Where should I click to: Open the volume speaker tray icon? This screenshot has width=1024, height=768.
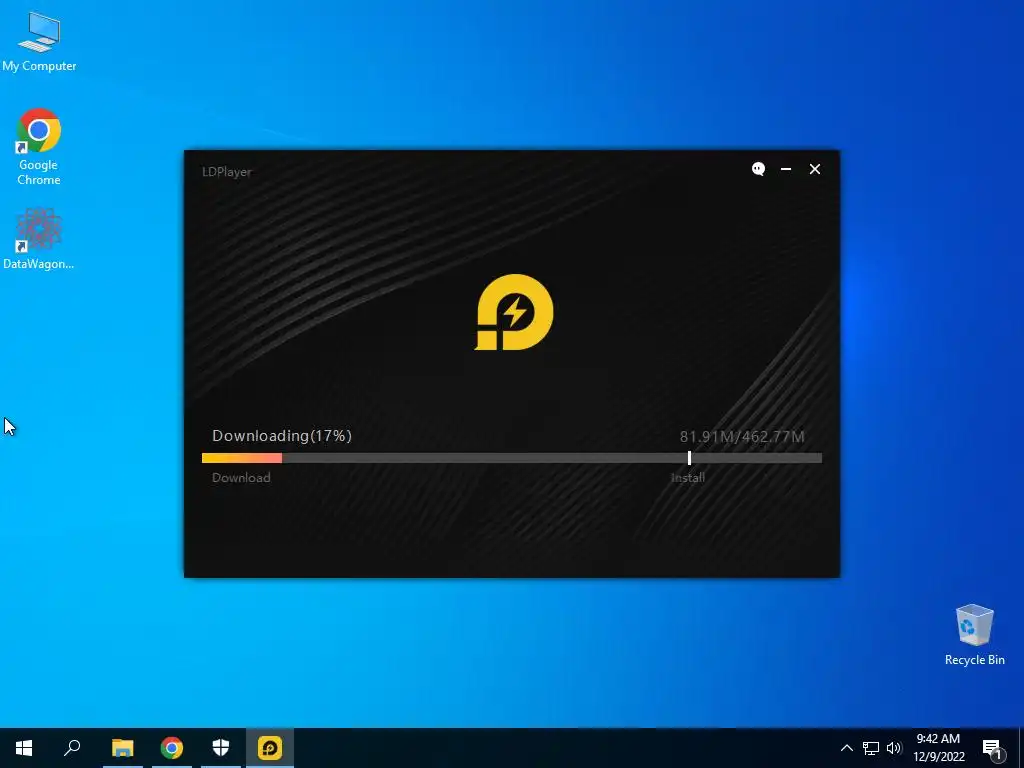894,748
